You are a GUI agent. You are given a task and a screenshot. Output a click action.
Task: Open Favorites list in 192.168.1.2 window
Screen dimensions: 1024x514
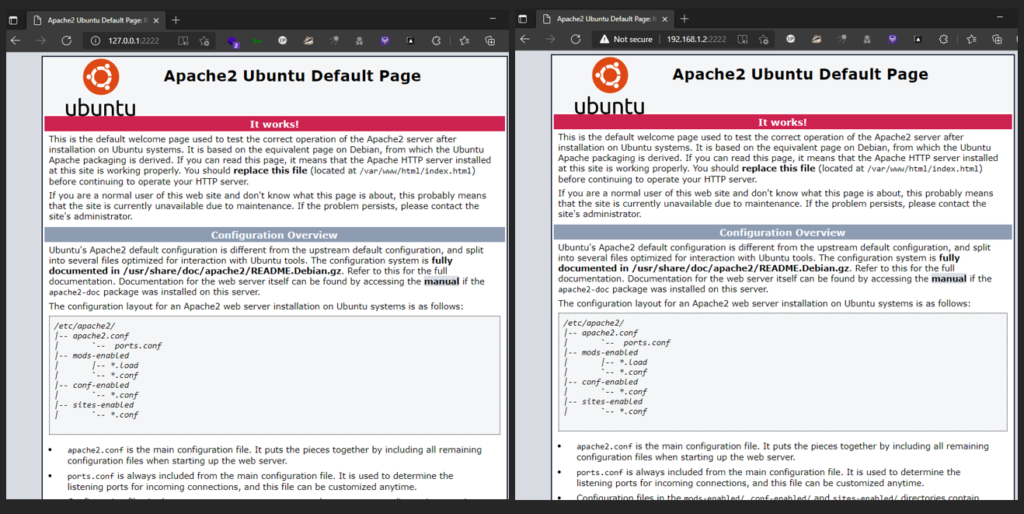972,39
